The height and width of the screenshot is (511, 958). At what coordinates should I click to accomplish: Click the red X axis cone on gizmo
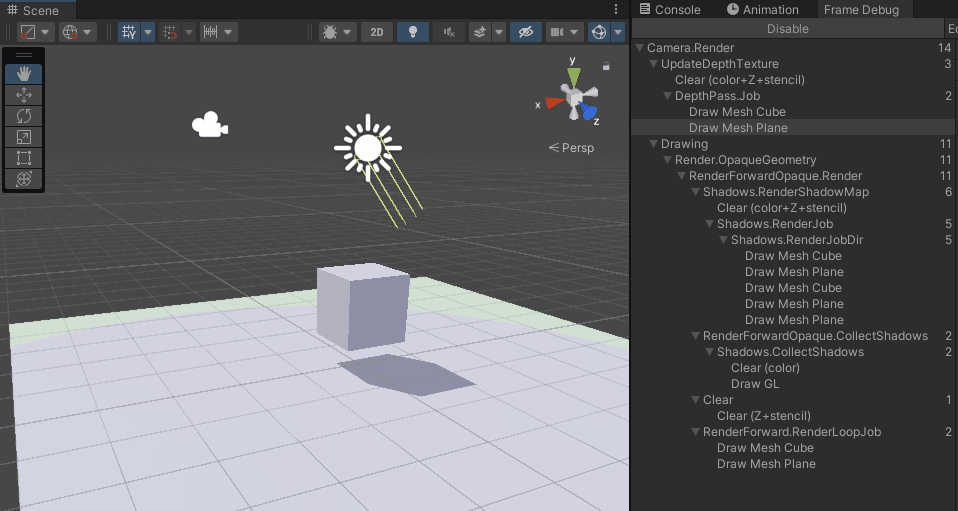click(554, 103)
